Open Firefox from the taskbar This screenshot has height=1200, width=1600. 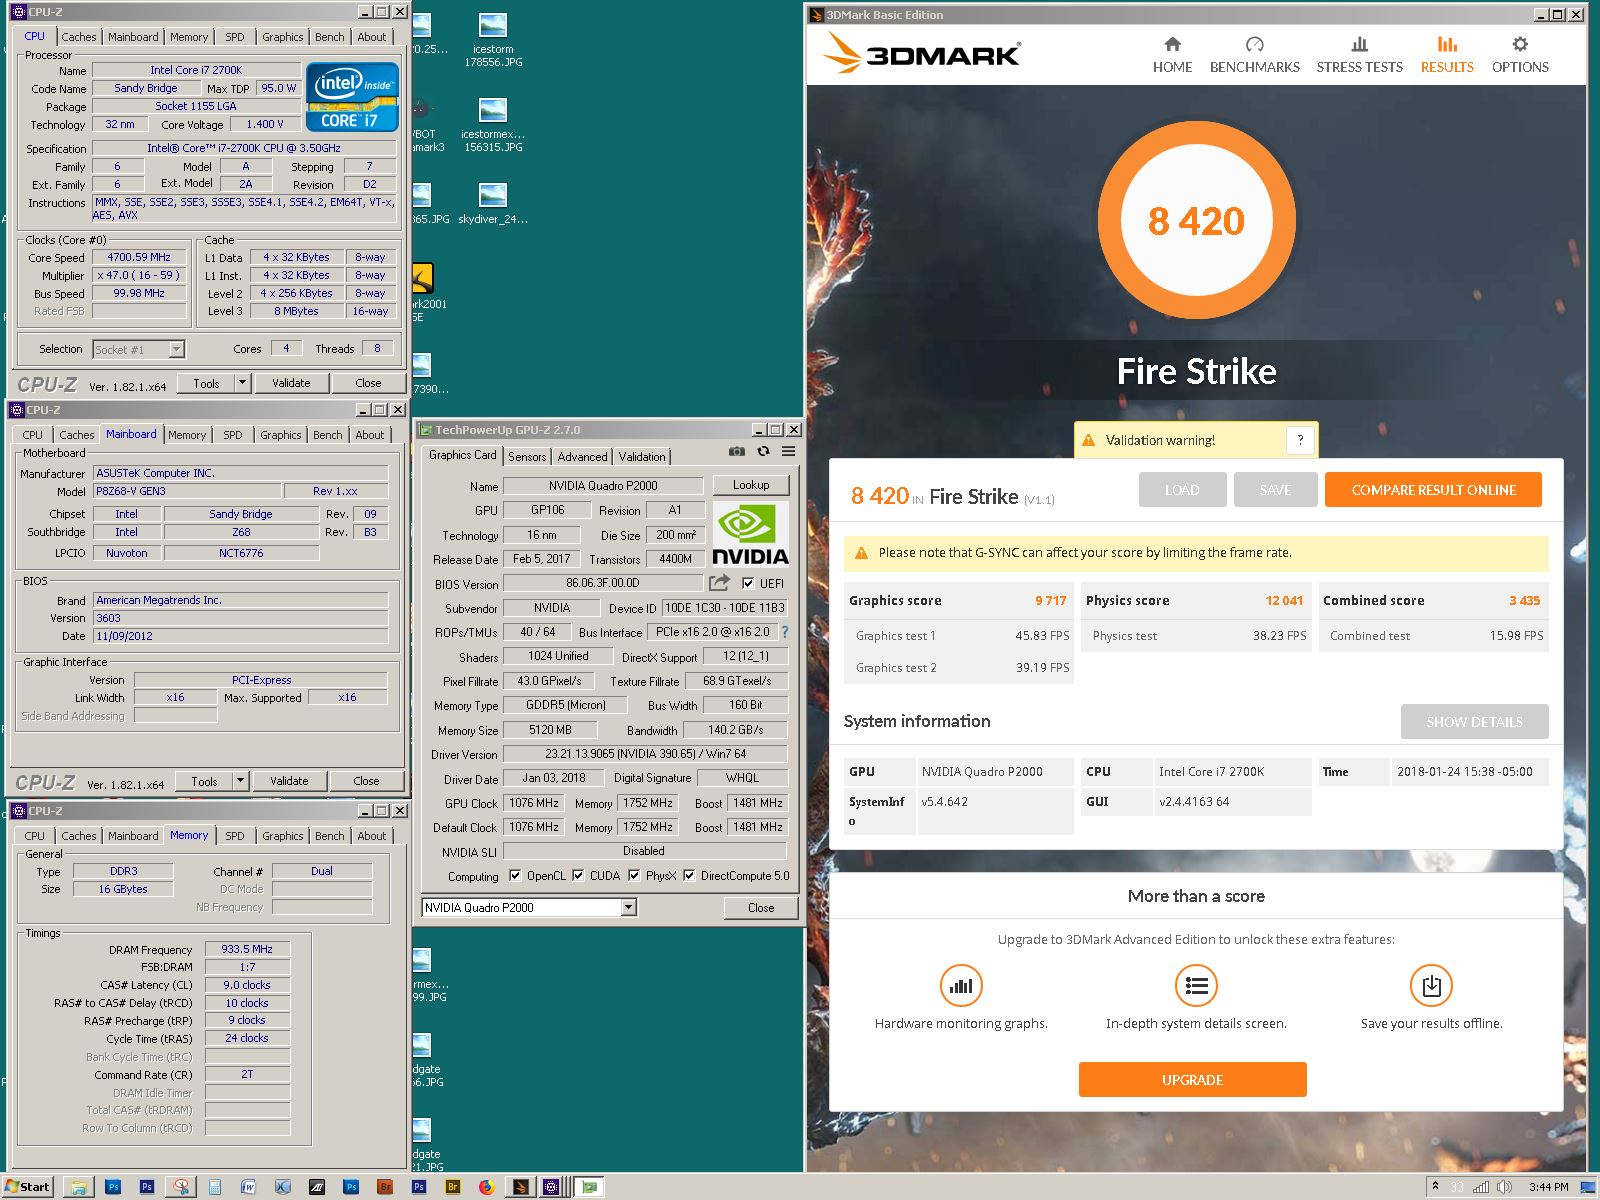click(486, 1187)
